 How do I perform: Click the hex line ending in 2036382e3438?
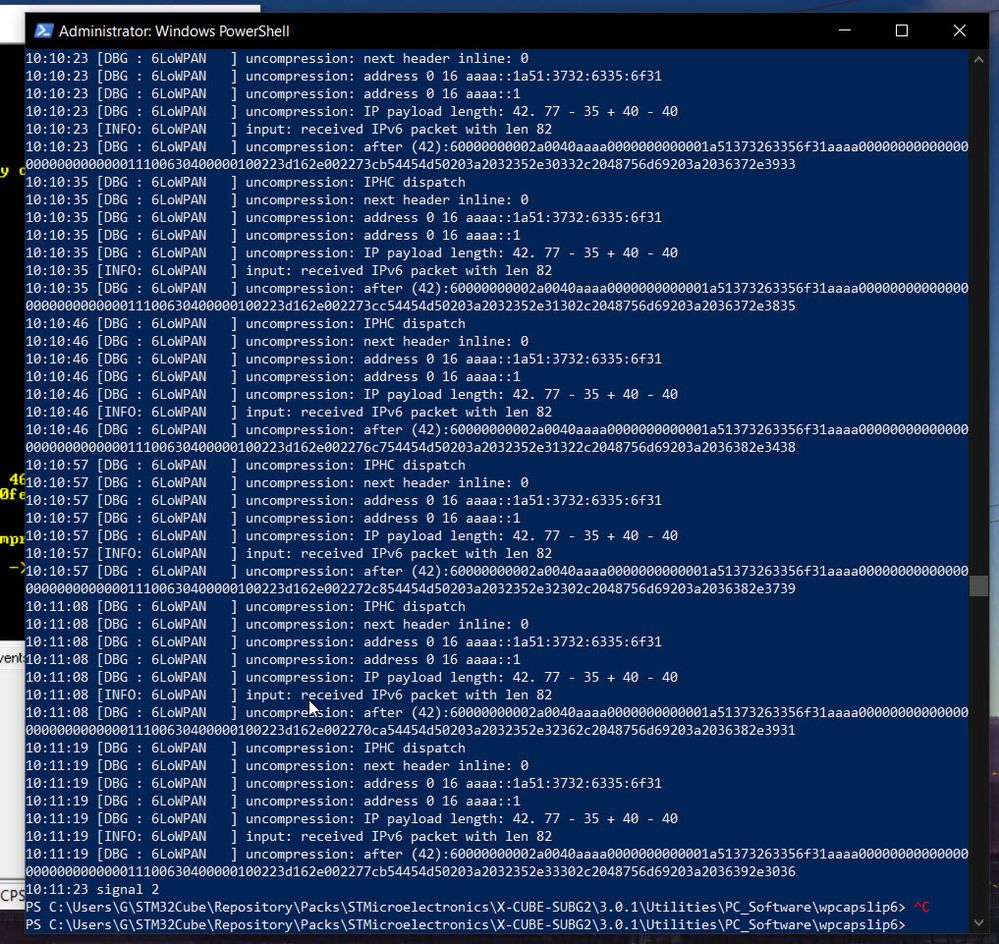point(410,447)
